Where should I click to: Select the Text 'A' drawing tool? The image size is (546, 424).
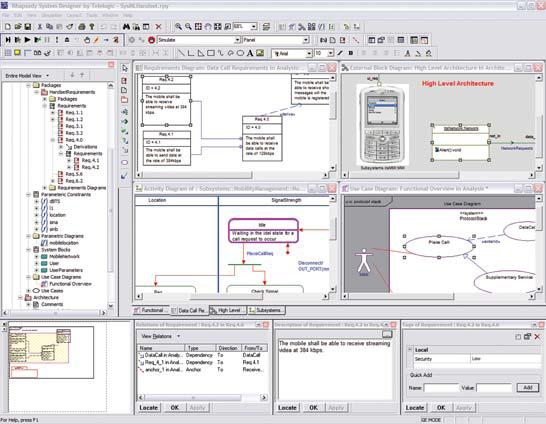click(x=250, y=53)
